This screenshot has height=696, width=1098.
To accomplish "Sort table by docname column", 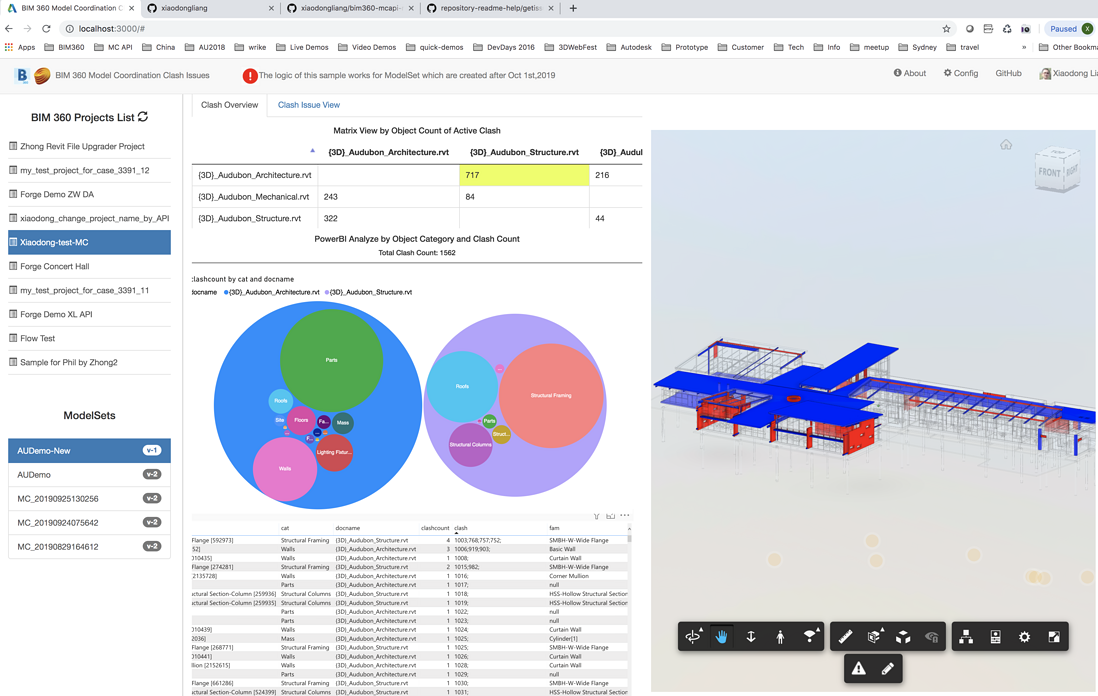I will (347, 528).
